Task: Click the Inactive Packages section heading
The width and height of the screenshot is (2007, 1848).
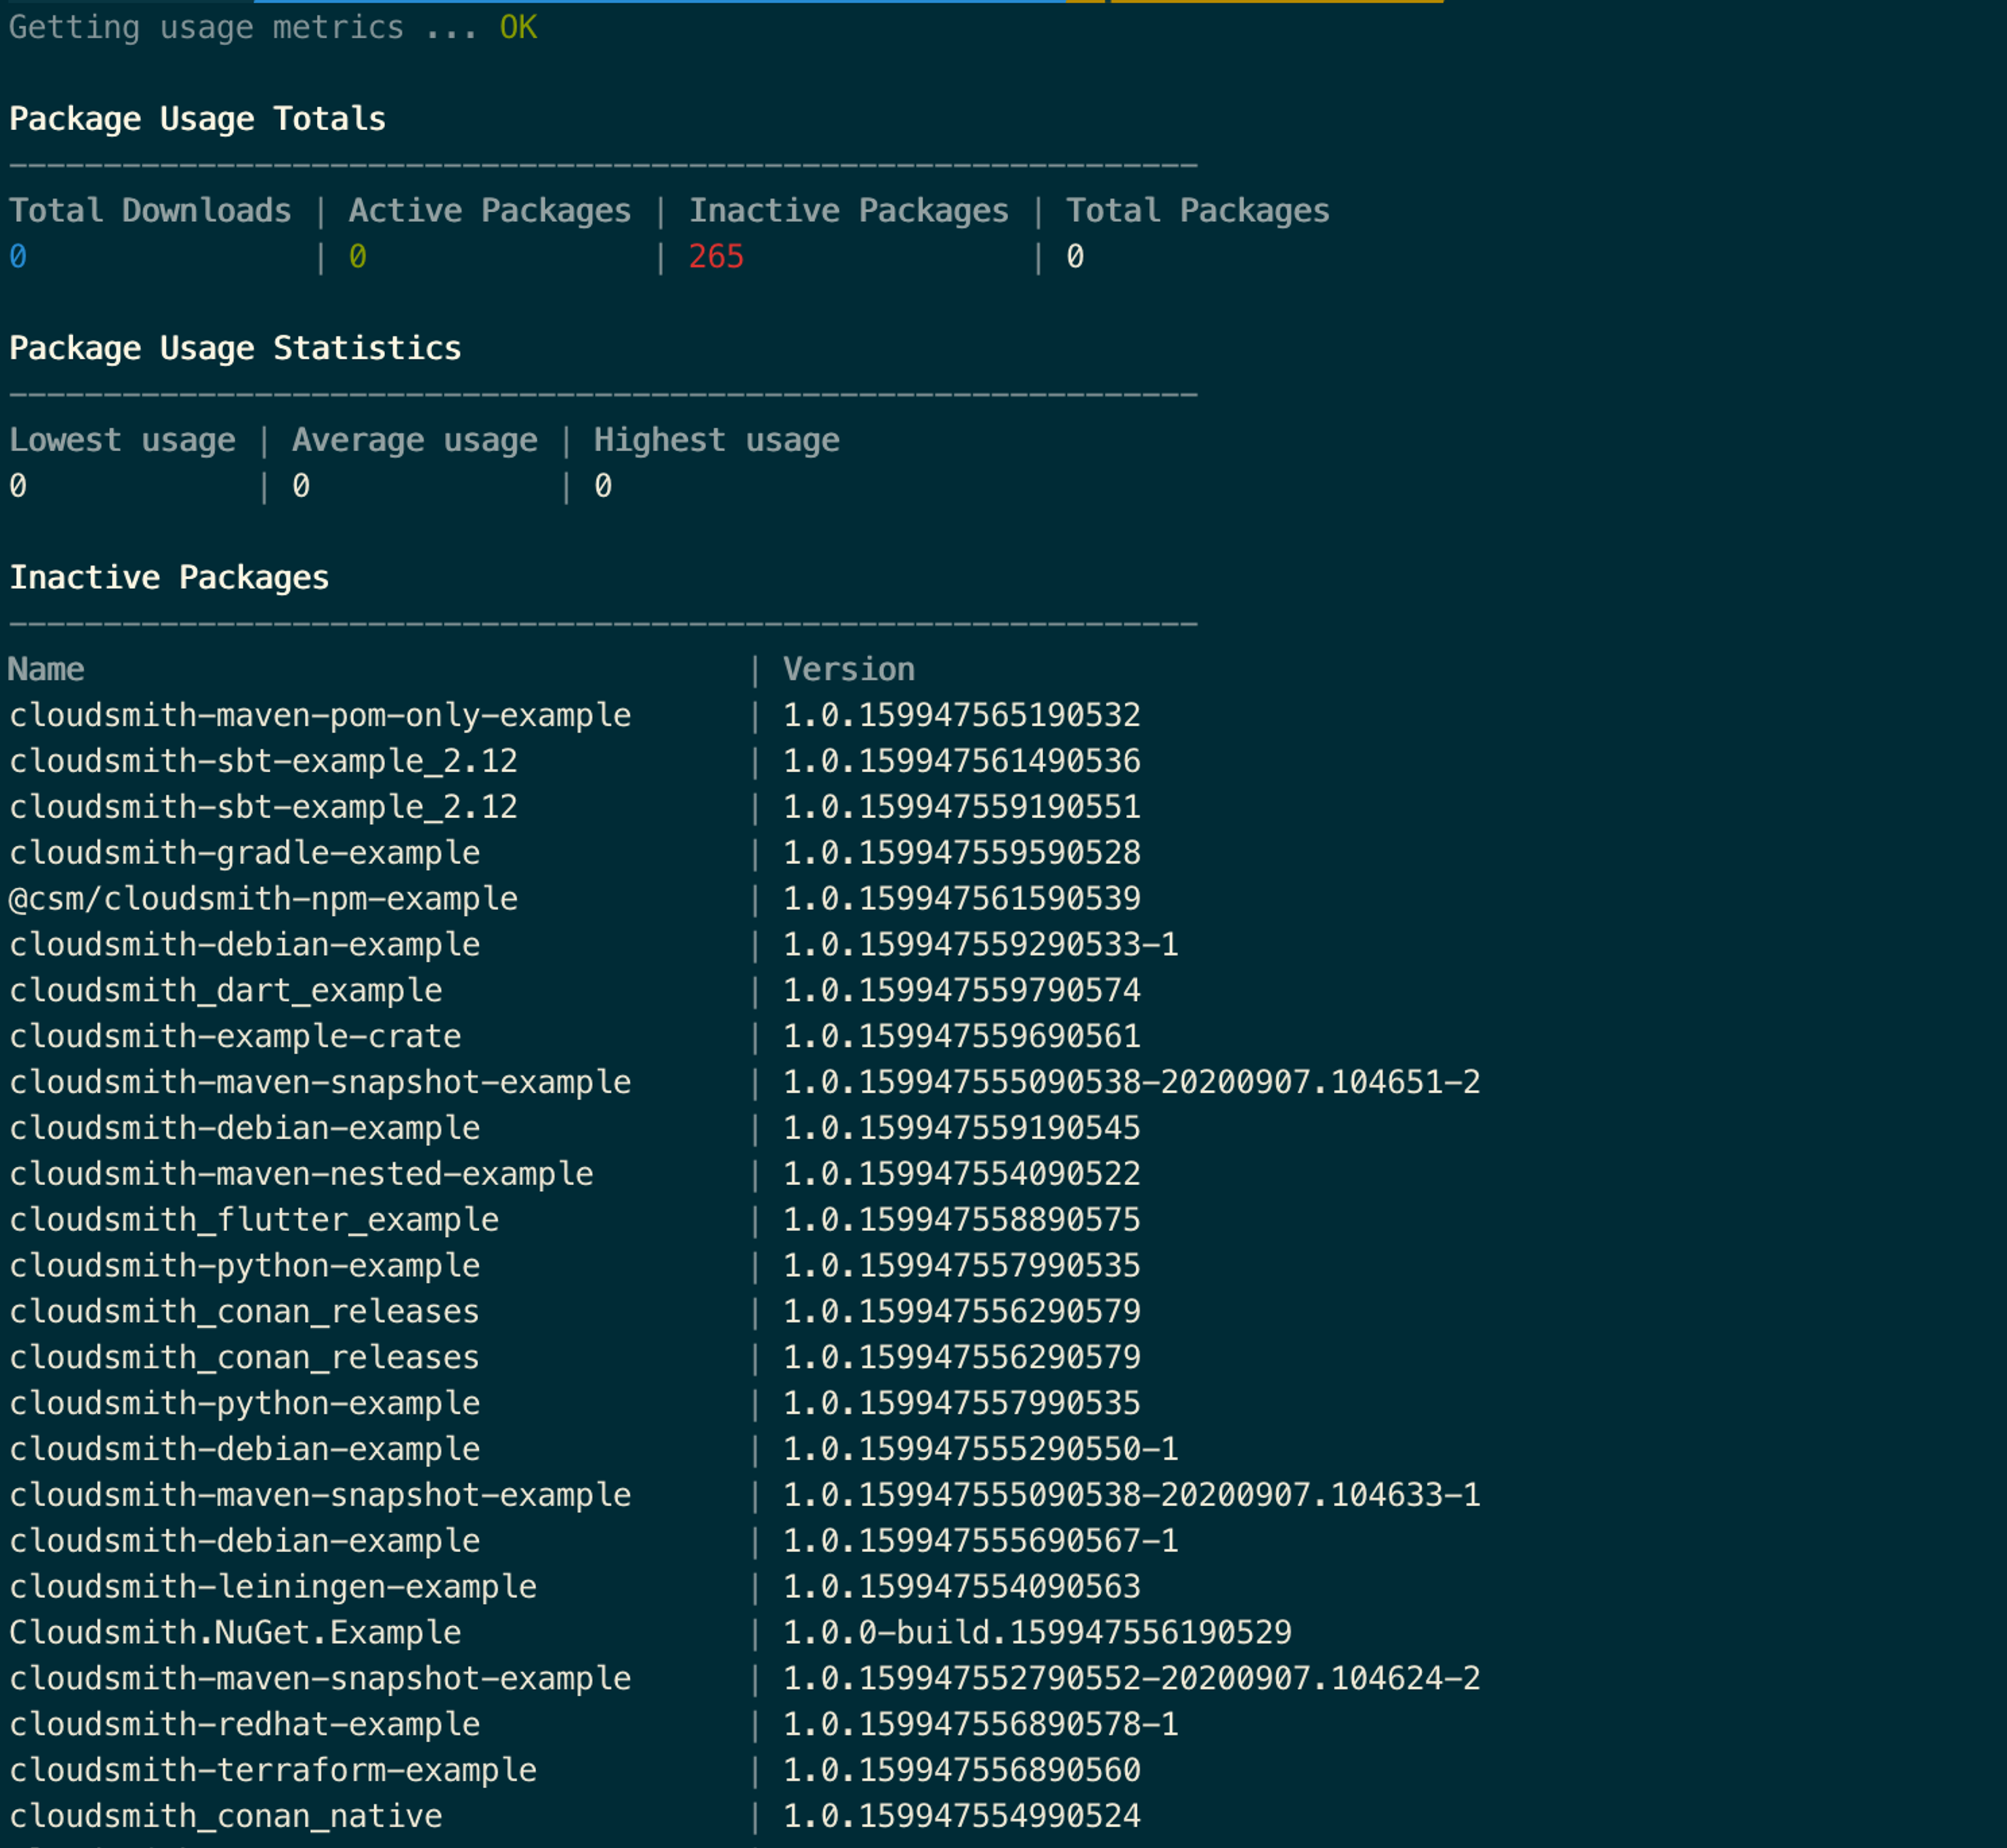Action: coord(169,578)
